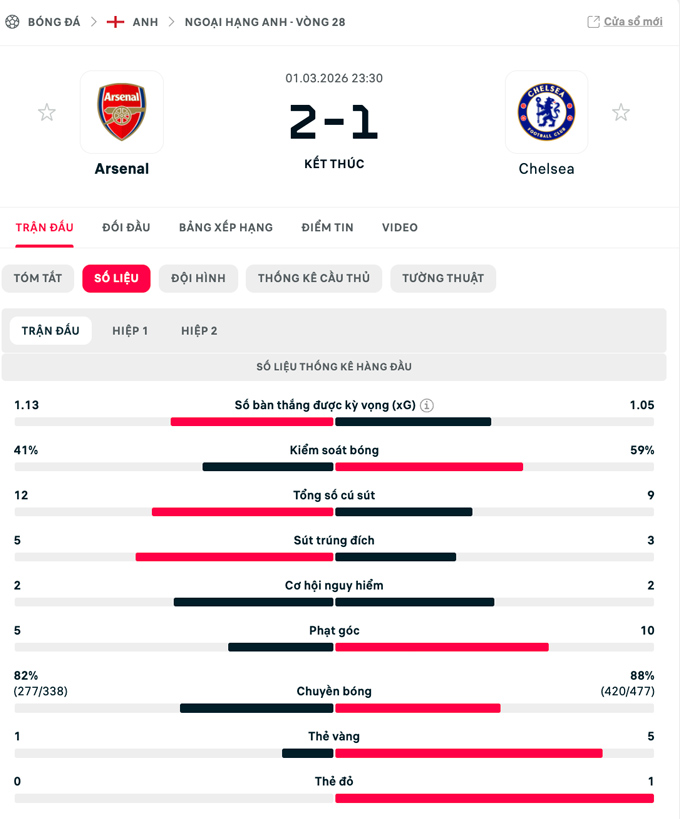Screen dimensions: 680x819
Task: Favorite Arsenal with the star icon
Action: 47,113
